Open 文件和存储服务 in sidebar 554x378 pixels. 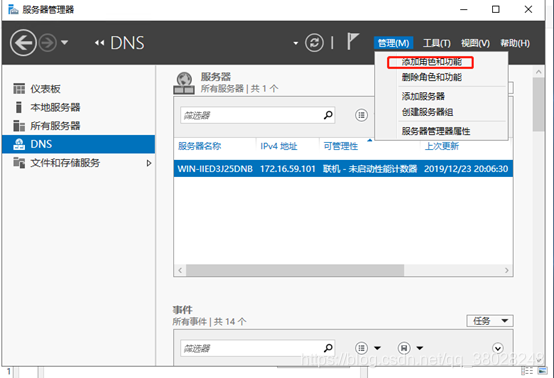click(65, 163)
